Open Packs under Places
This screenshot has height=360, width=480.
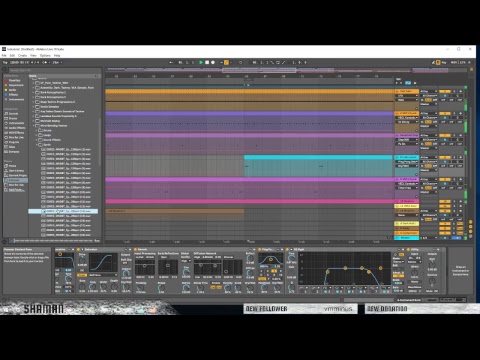[12, 166]
